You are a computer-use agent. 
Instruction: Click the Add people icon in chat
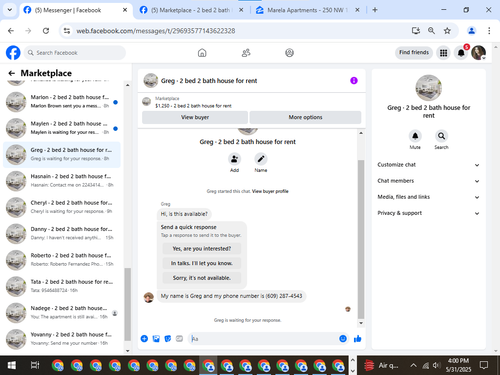coord(234,159)
